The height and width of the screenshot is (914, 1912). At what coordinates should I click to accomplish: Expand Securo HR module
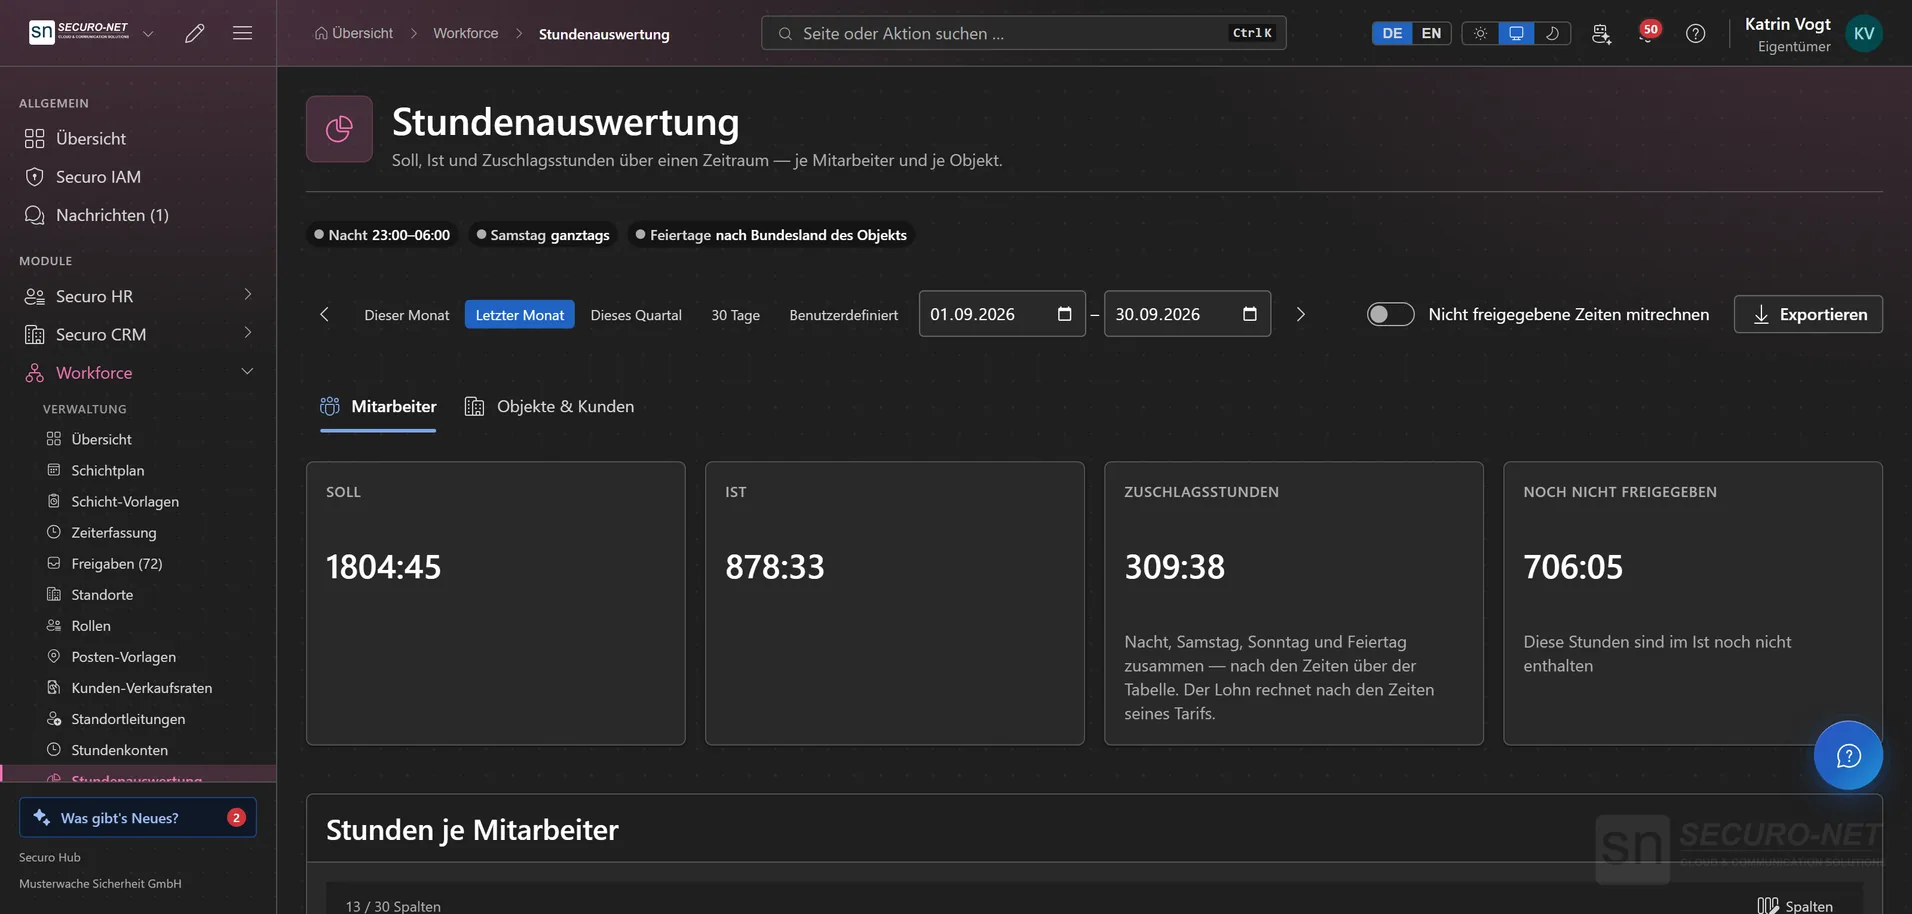pos(138,296)
